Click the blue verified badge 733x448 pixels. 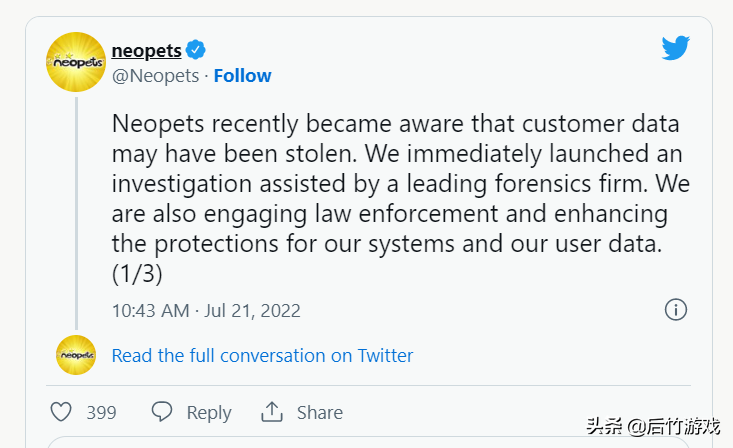[x=197, y=50]
